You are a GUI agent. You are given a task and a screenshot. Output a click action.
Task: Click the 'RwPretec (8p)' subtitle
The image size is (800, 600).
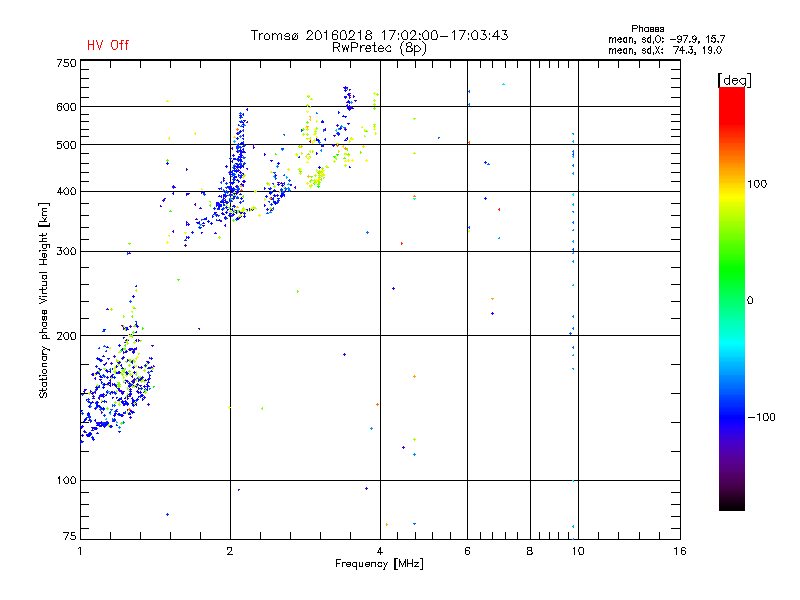click(380, 48)
